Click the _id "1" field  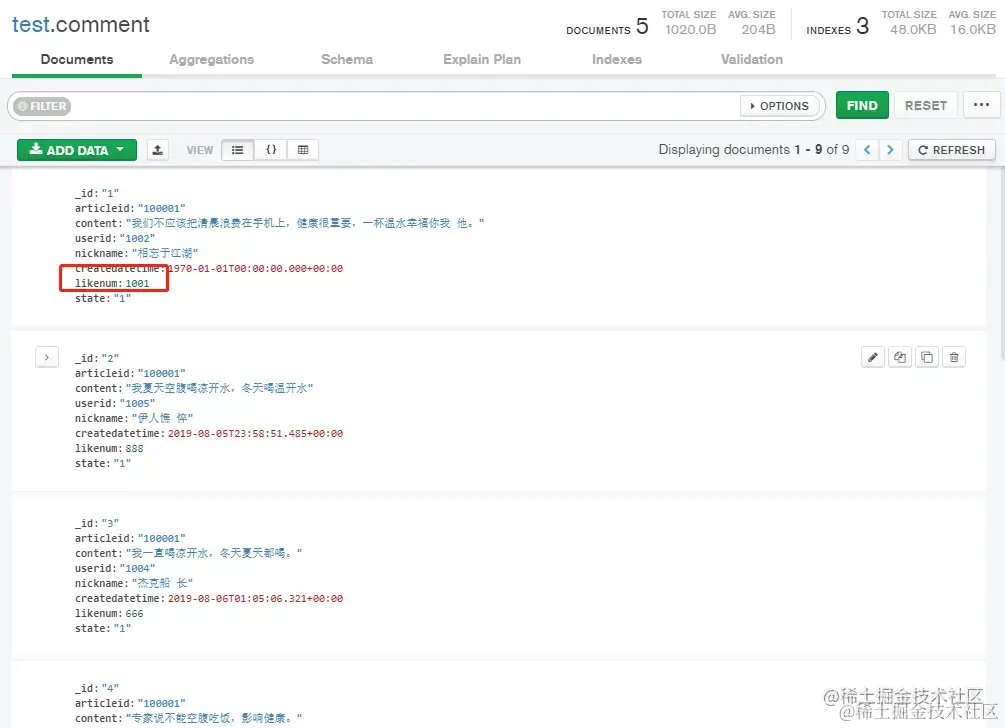point(97,194)
